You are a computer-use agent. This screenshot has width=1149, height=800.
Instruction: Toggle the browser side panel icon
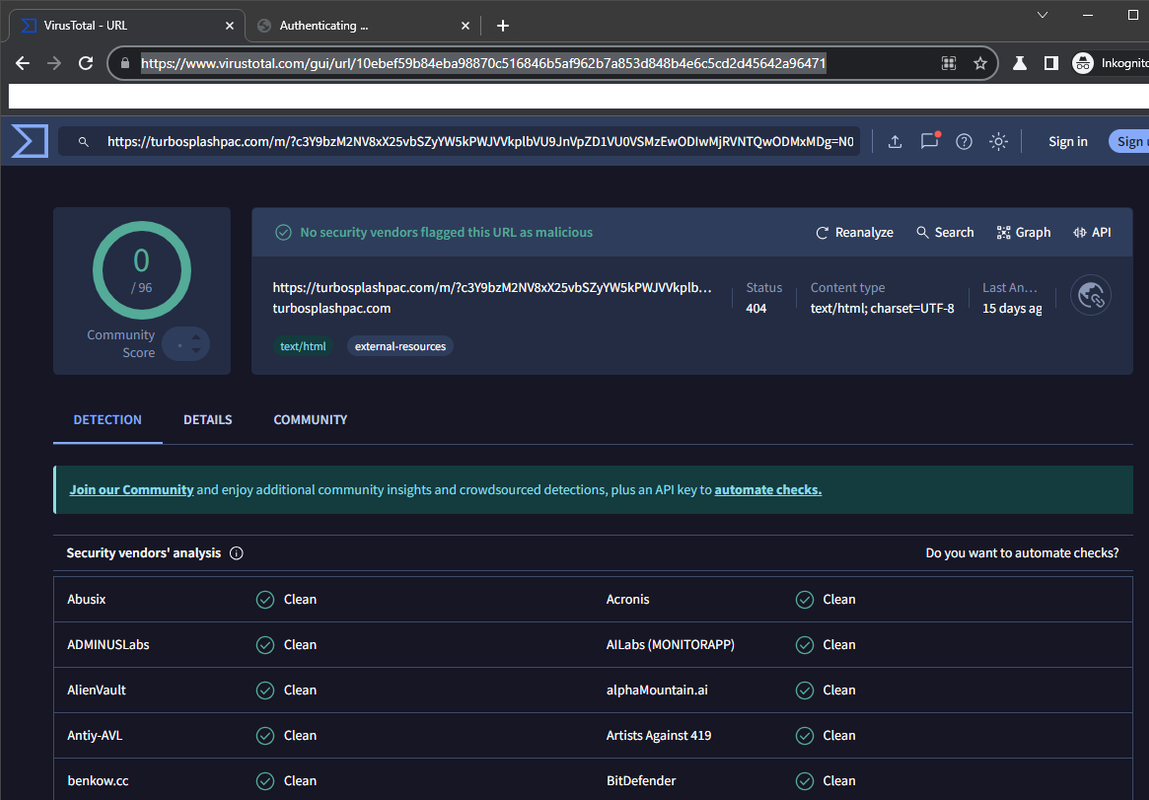click(1051, 63)
